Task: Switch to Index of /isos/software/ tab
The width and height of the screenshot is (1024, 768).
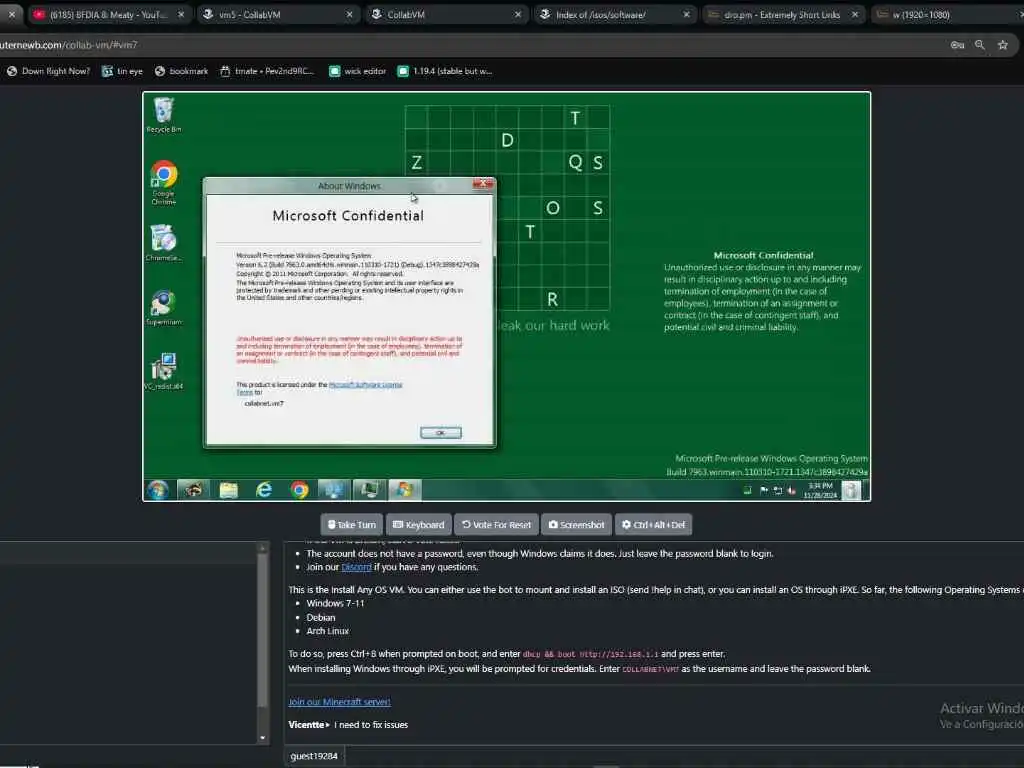Action: click(x=616, y=14)
